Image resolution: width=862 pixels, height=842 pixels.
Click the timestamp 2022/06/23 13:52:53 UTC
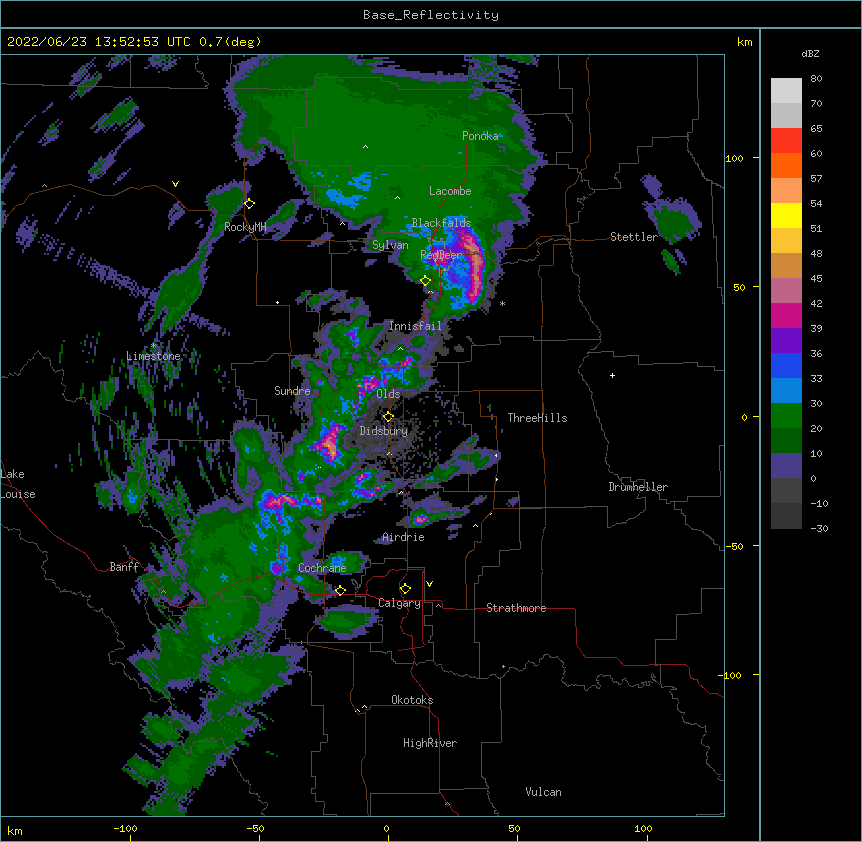click(x=99, y=42)
